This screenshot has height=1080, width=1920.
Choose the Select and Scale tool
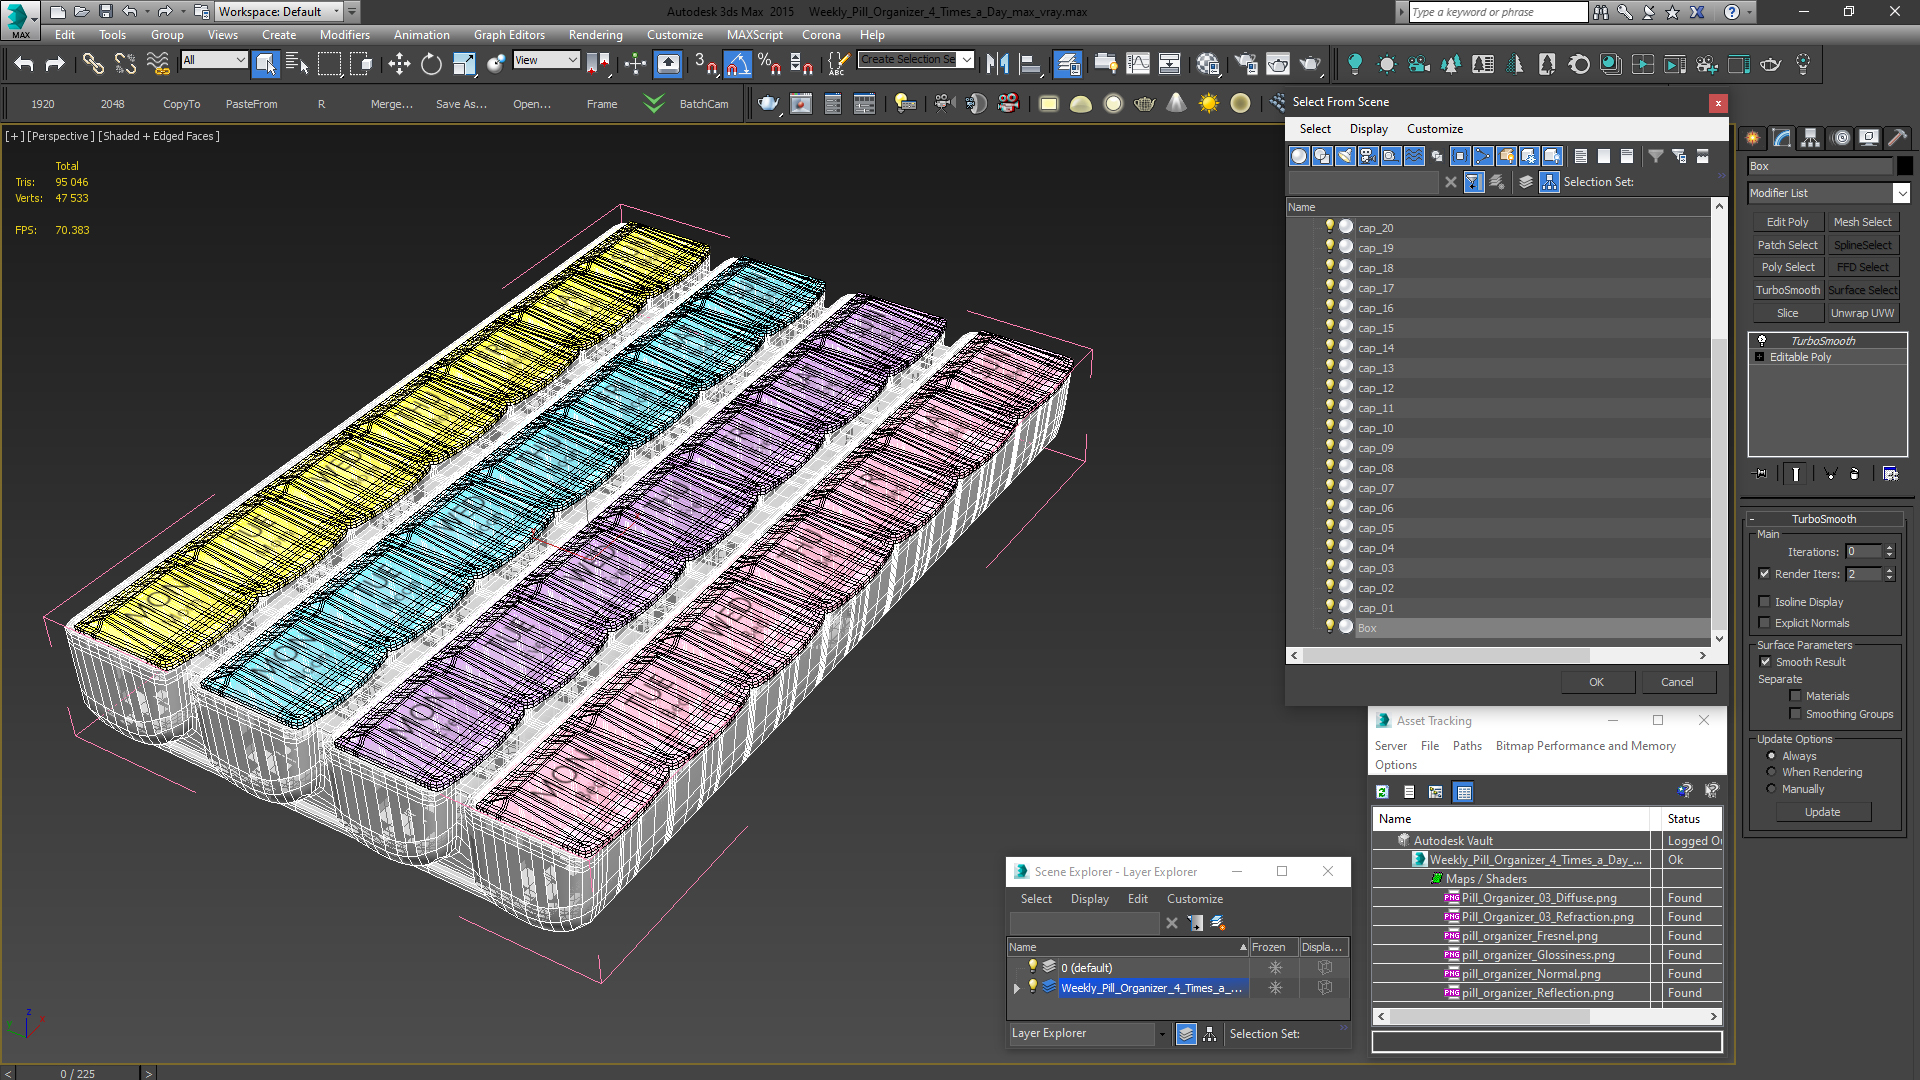(x=464, y=64)
